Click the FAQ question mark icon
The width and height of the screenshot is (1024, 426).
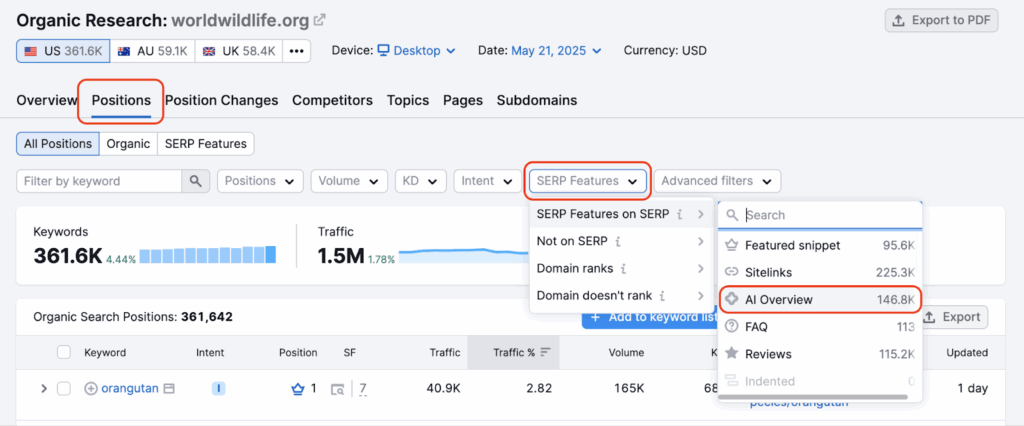point(731,326)
